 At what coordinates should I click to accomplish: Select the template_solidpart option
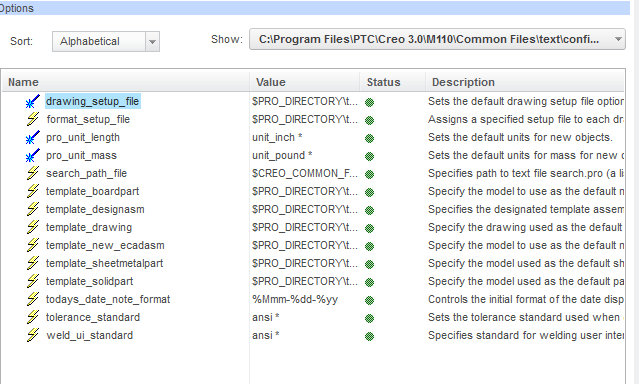(89, 281)
